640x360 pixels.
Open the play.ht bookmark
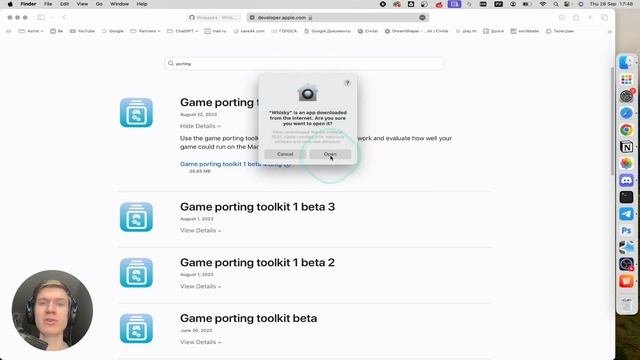[x=466, y=31]
